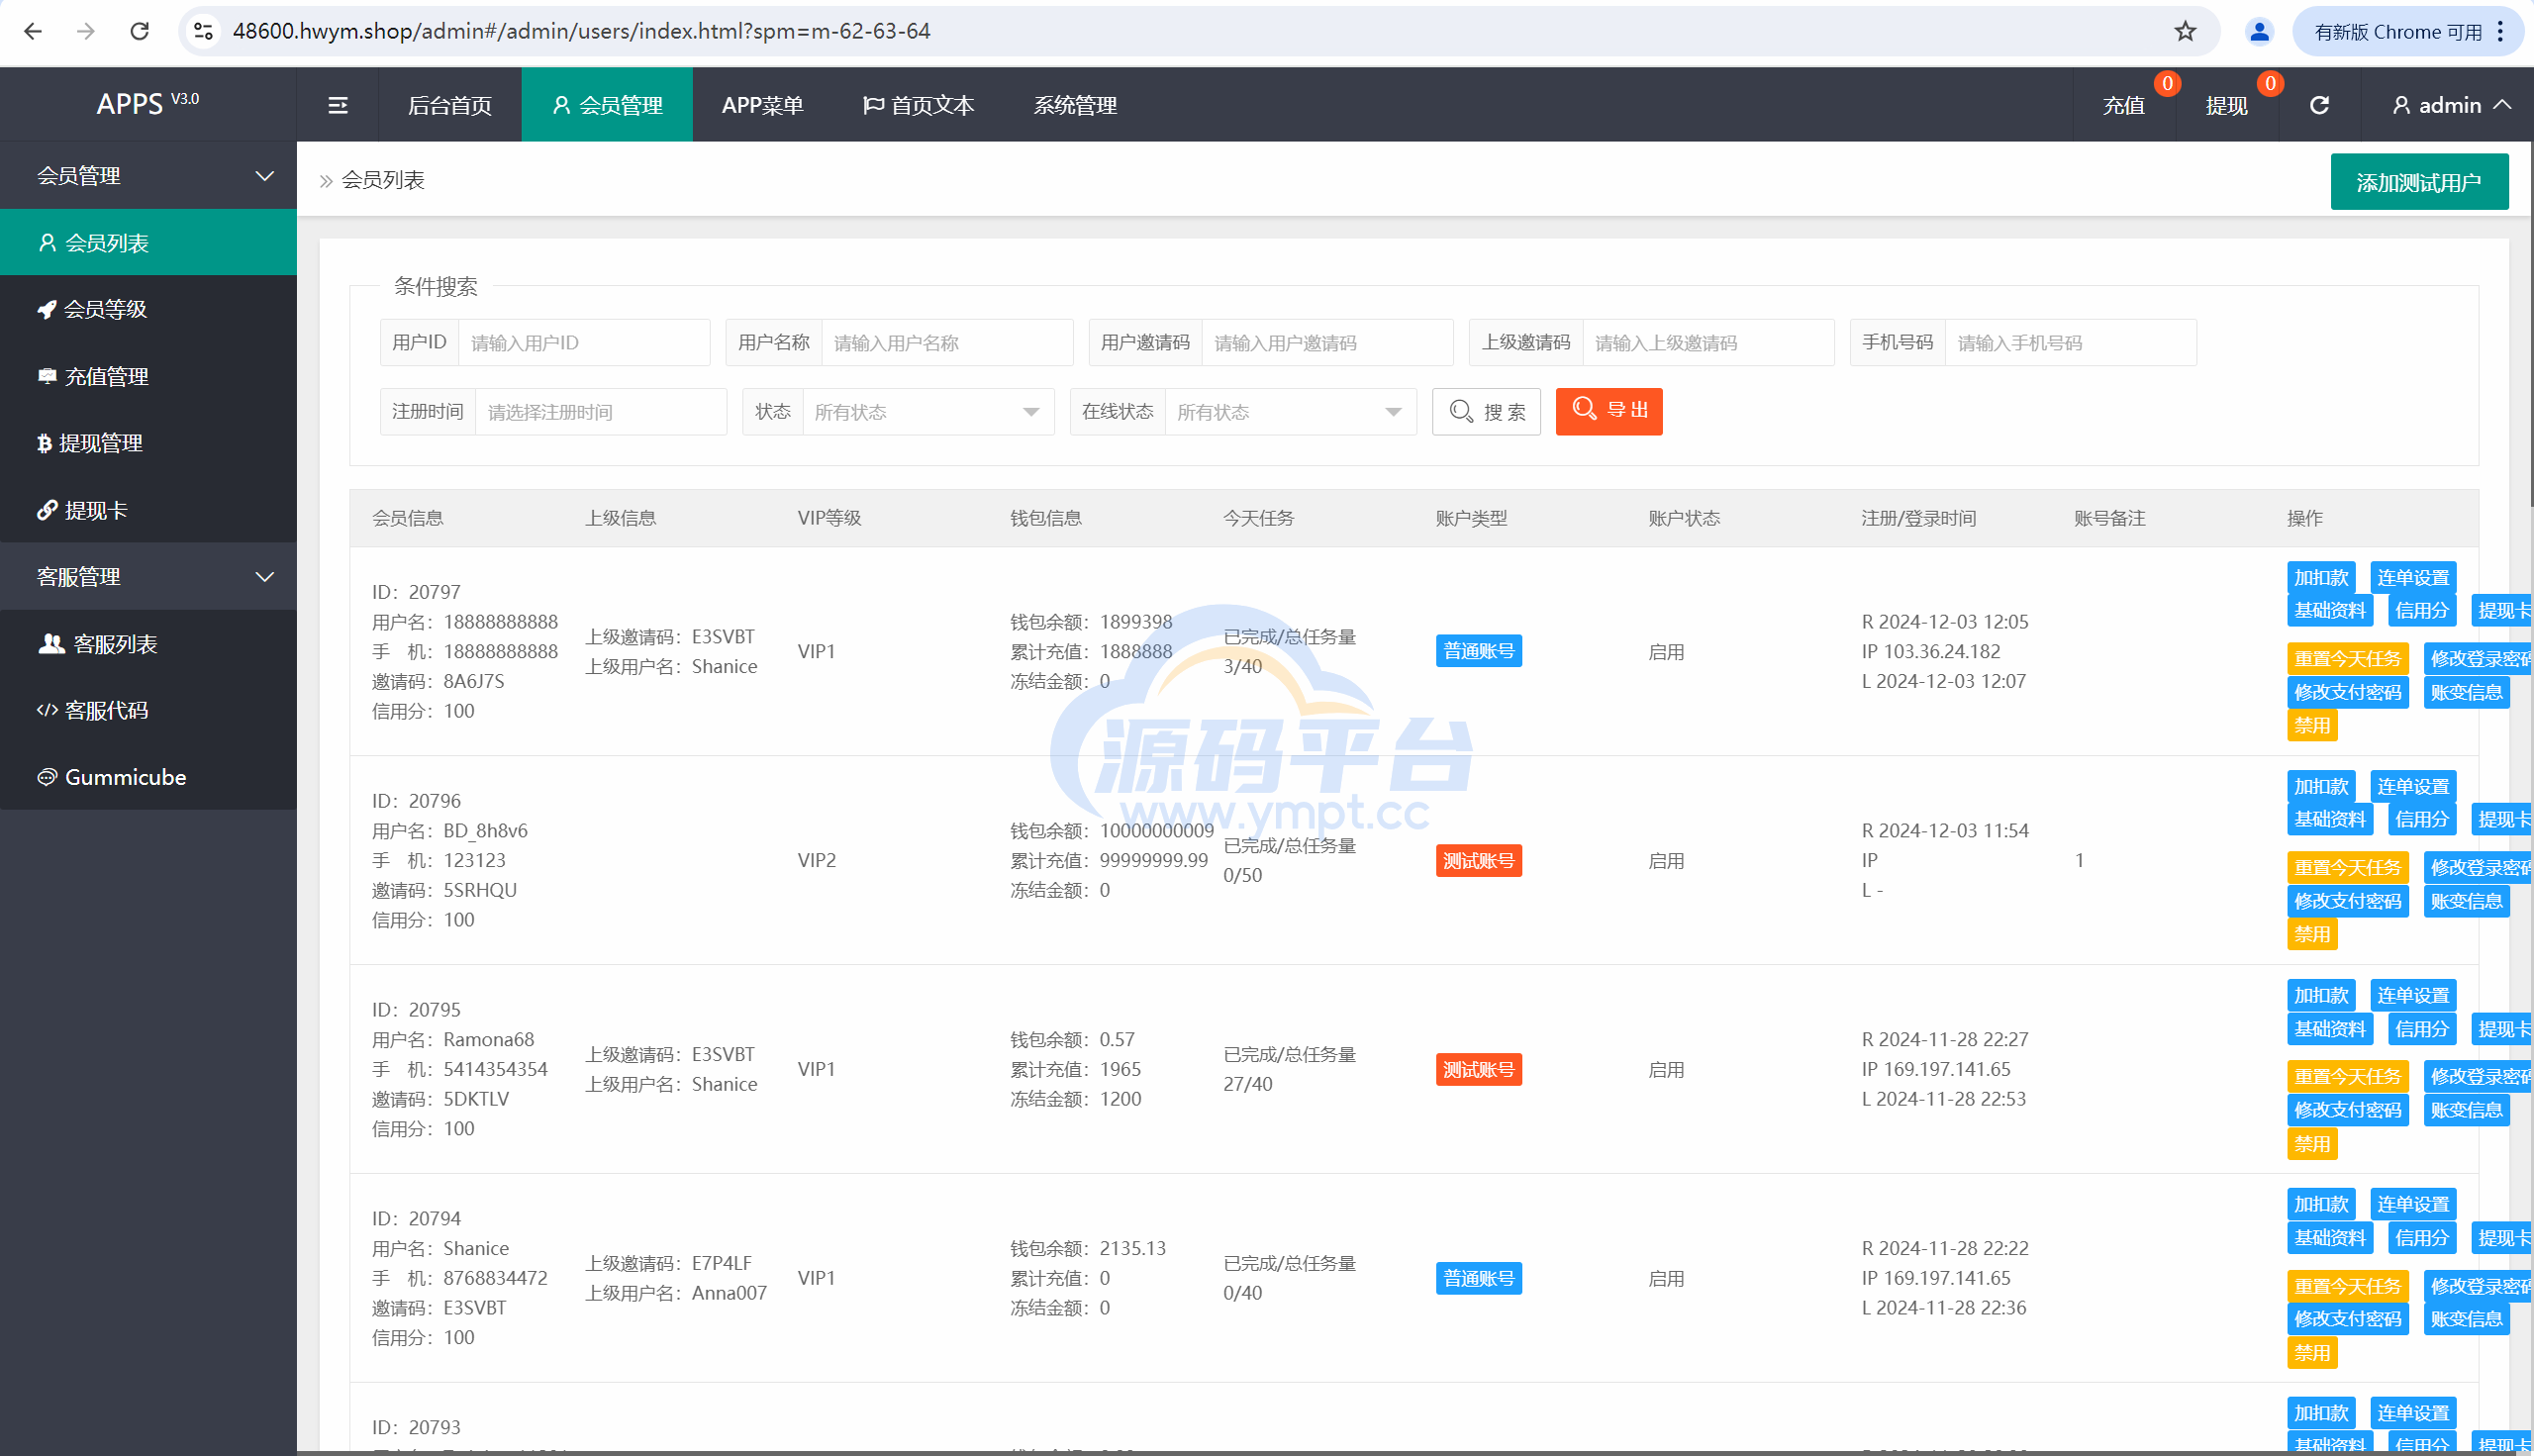Click 账变信息 for user 20794
Screen dimensions: 2534x1456
click(x=2466, y=1319)
